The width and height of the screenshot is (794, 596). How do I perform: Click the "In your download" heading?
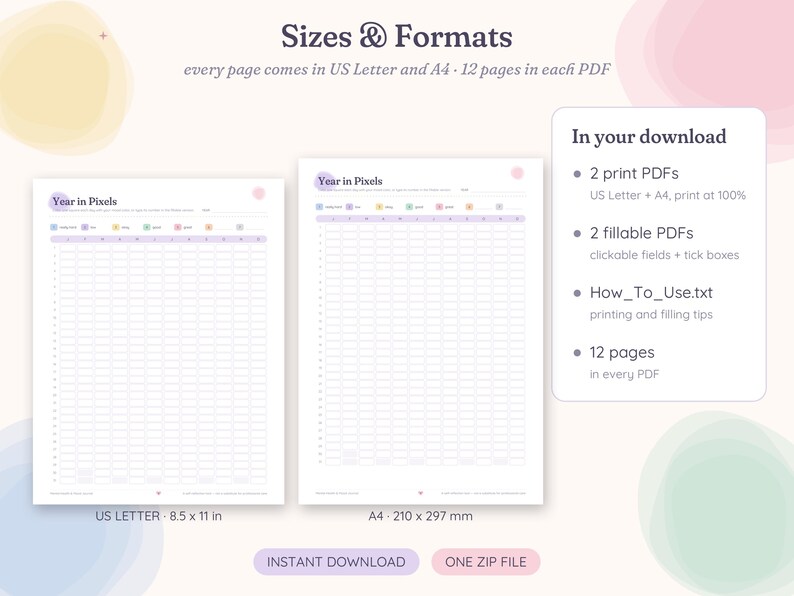pyautogui.click(x=649, y=137)
